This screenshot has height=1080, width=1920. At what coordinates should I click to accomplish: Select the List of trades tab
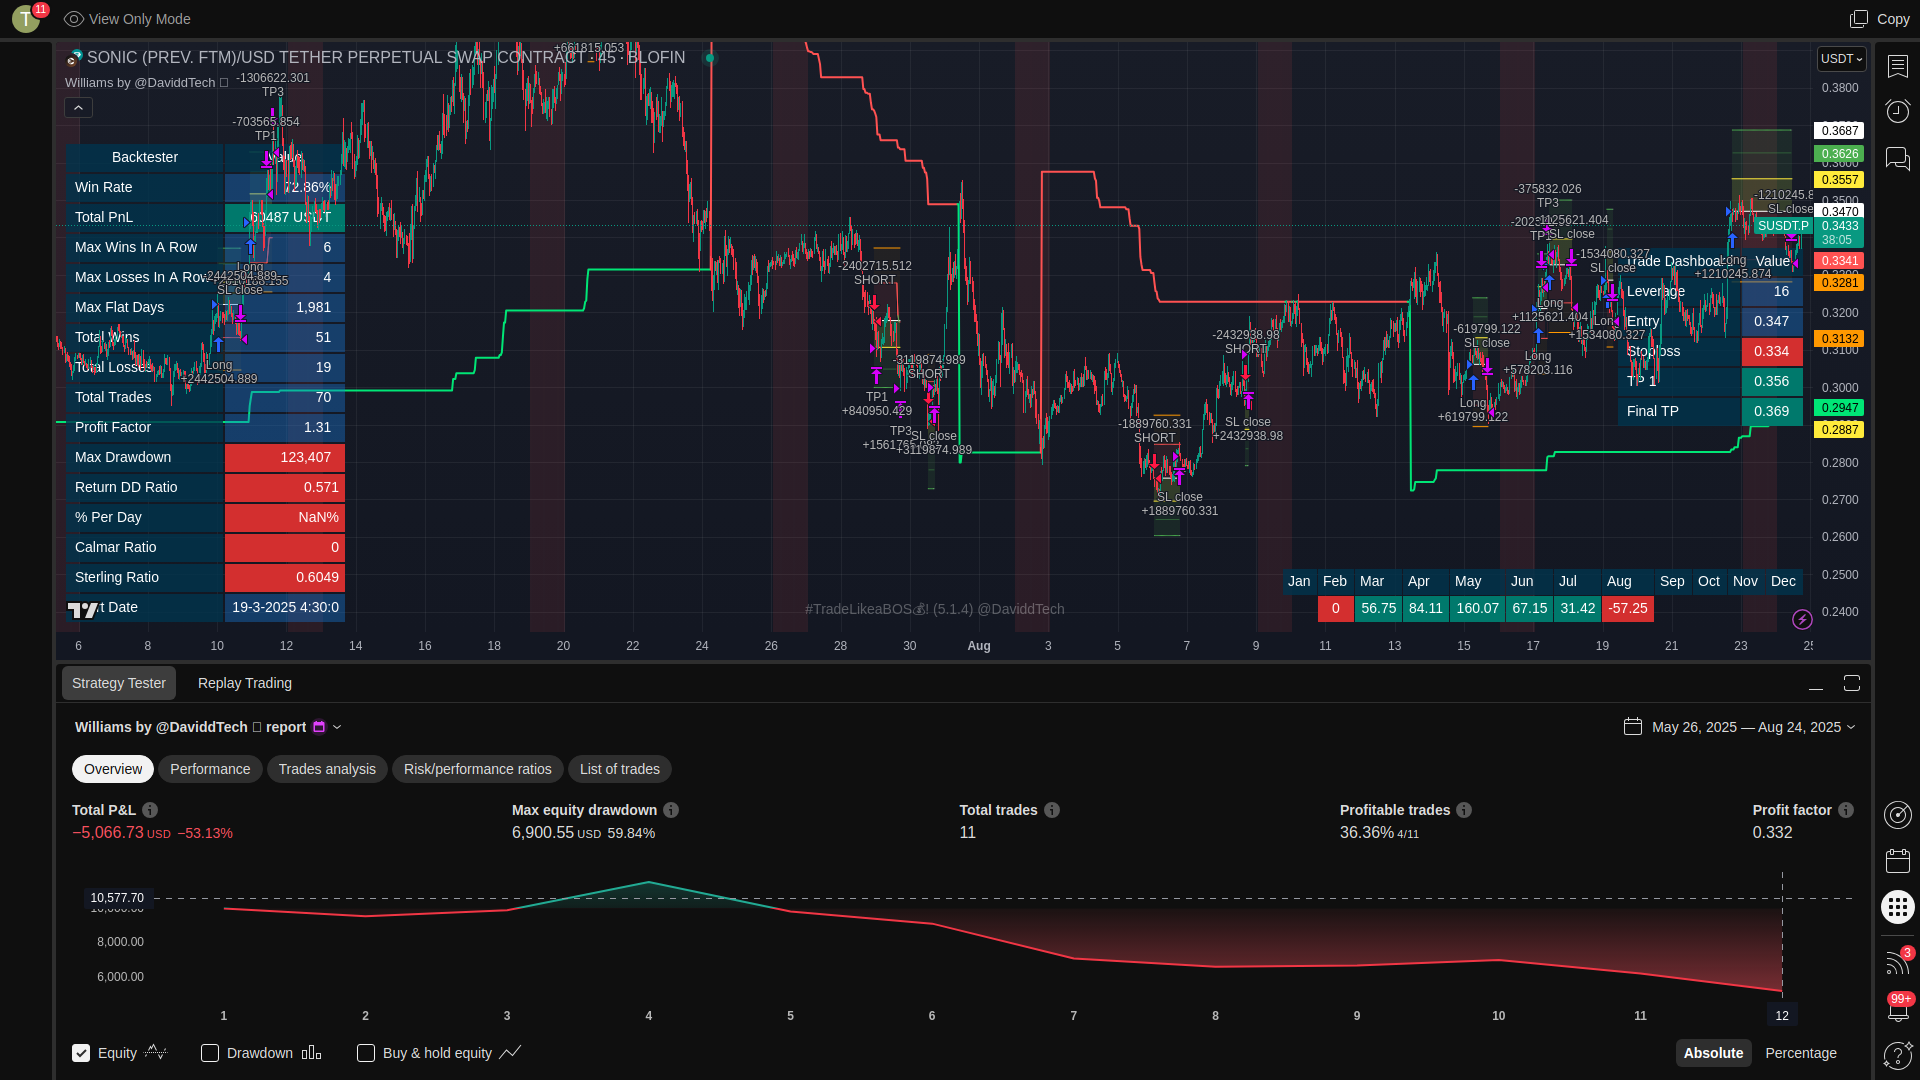coord(620,769)
